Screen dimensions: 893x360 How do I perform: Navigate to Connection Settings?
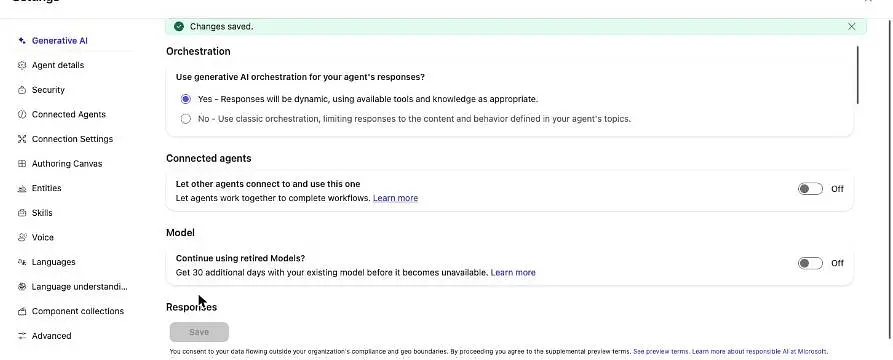72,139
